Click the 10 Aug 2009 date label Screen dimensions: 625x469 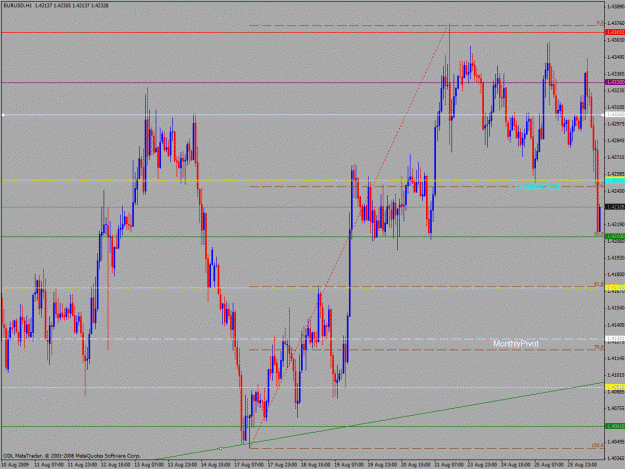click(15, 465)
